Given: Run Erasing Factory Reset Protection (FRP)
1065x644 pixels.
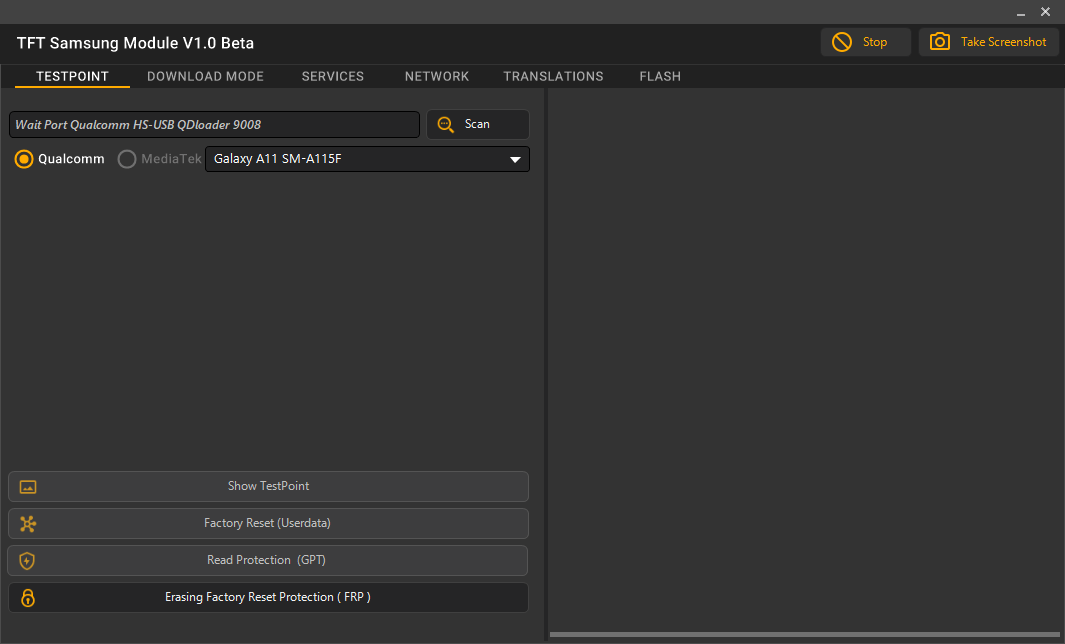Looking at the screenshot, I should (x=268, y=597).
